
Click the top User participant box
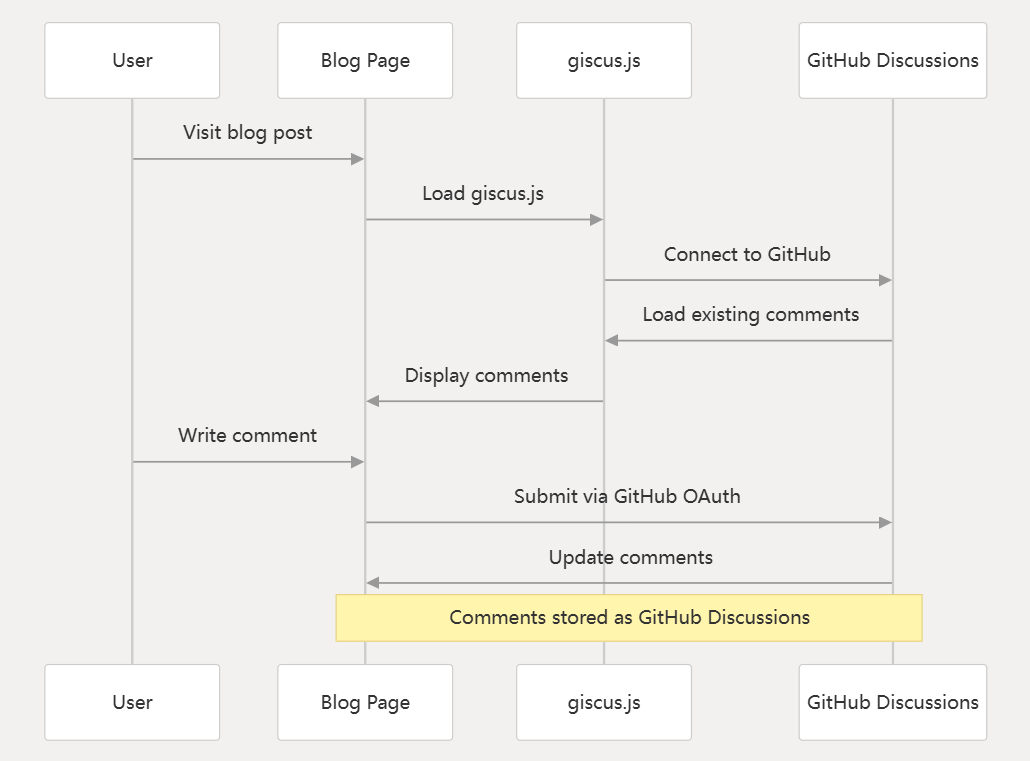[132, 60]
